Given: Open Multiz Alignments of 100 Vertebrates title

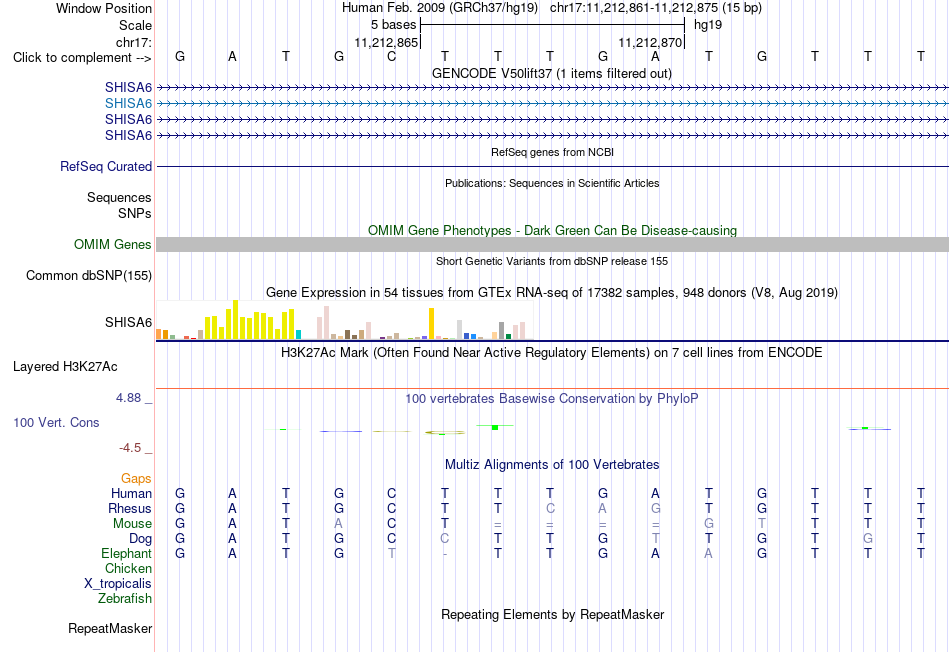Looking at the screenshot, I should click(x=552, y=465).
